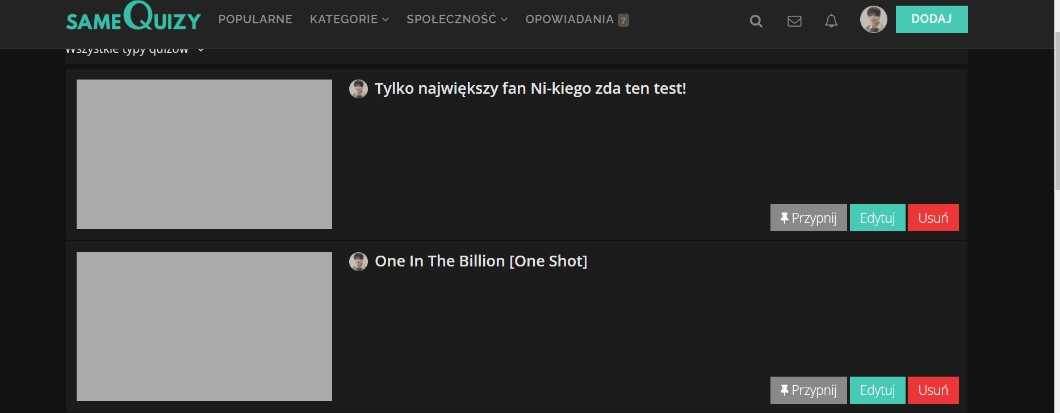This screenshot has width=1060, height=413.
Task: Click author avatar beside One In The Billion
Action: tap(358, 262)
